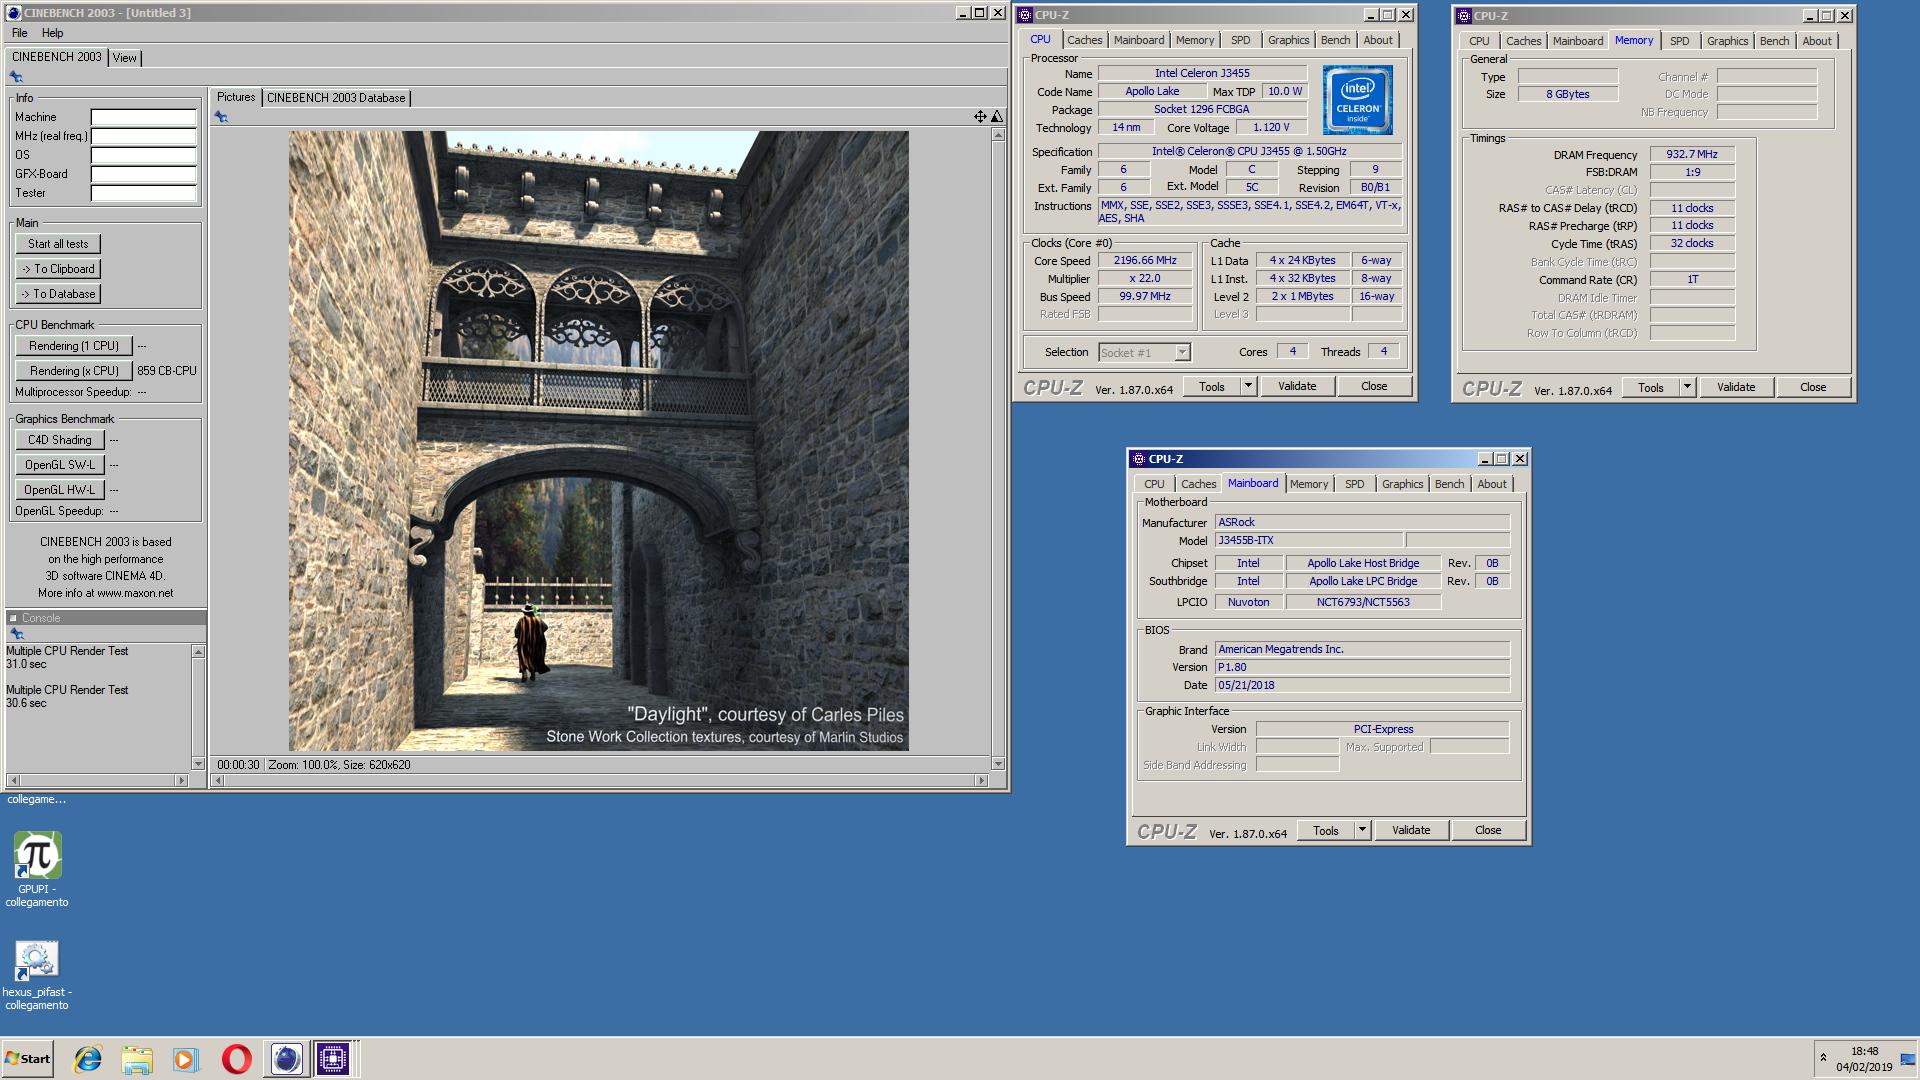Select the CINEBENCH 2003 Database tab
The image size is (1920, 1080).
[x=336, y=98]
